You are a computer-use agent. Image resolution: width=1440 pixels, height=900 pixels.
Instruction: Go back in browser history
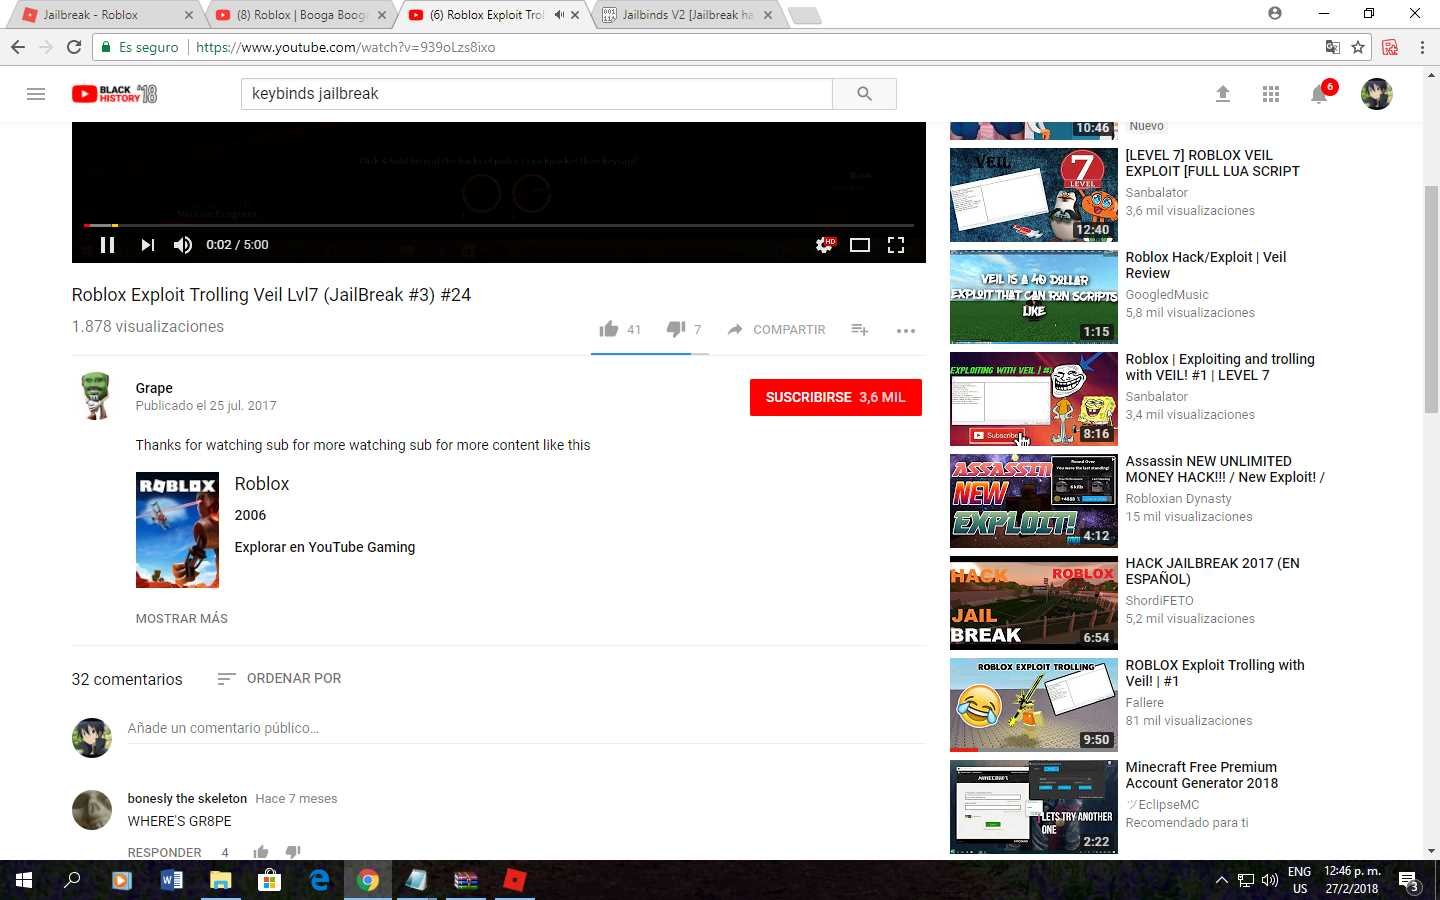(17, 47)
